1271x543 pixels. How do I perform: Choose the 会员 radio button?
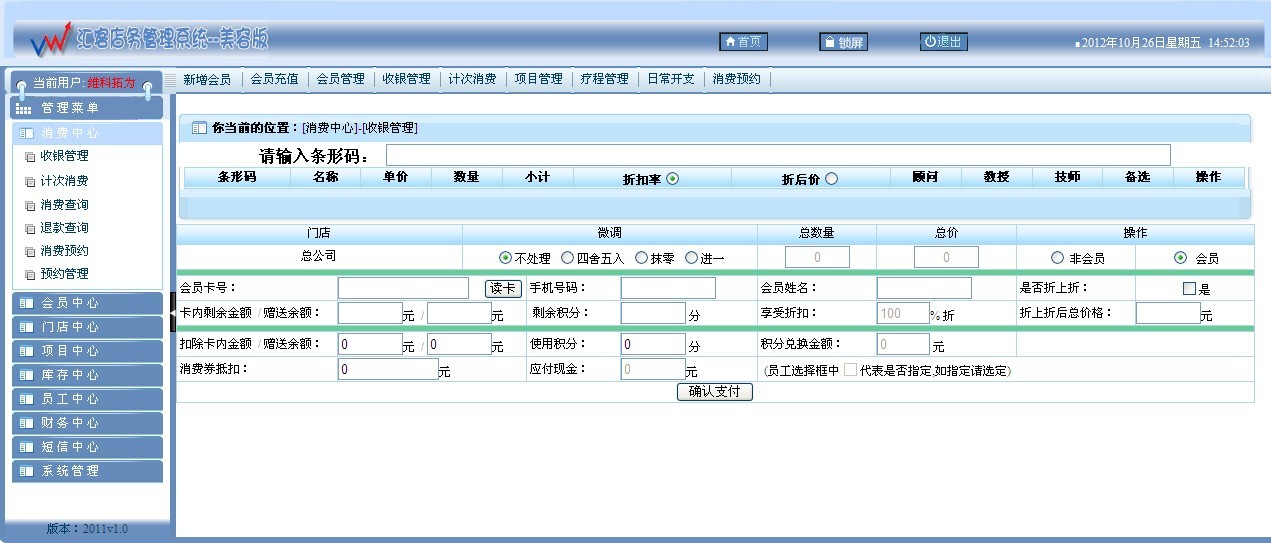(1181, 258)
